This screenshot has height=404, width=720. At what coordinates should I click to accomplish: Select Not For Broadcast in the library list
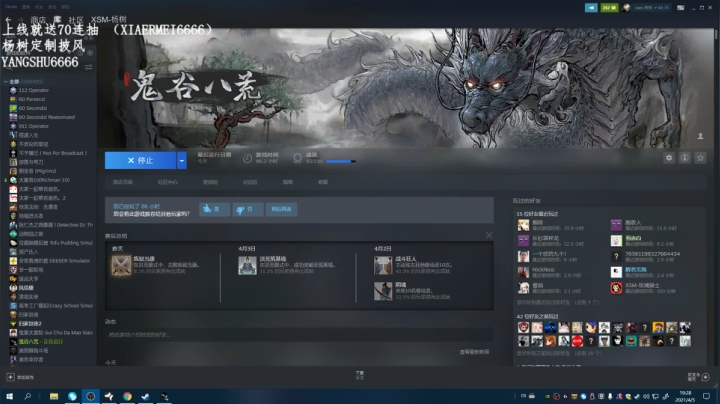52,153
